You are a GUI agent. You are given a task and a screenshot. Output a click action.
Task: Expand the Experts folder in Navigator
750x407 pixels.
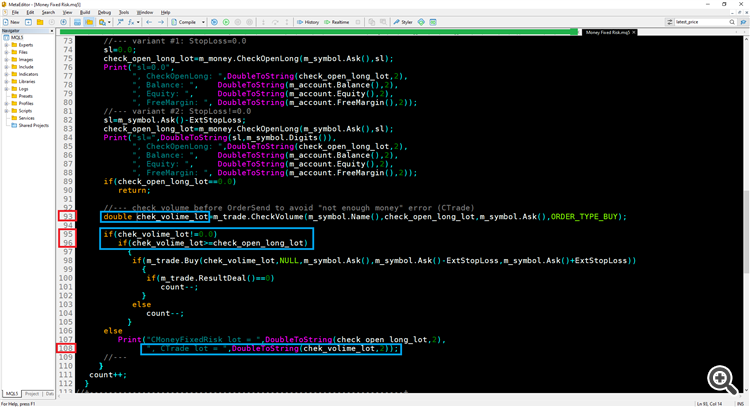click(x=6, y=45)
